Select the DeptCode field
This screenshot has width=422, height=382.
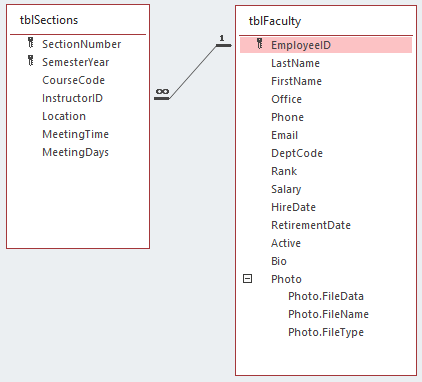coord(297,153)
